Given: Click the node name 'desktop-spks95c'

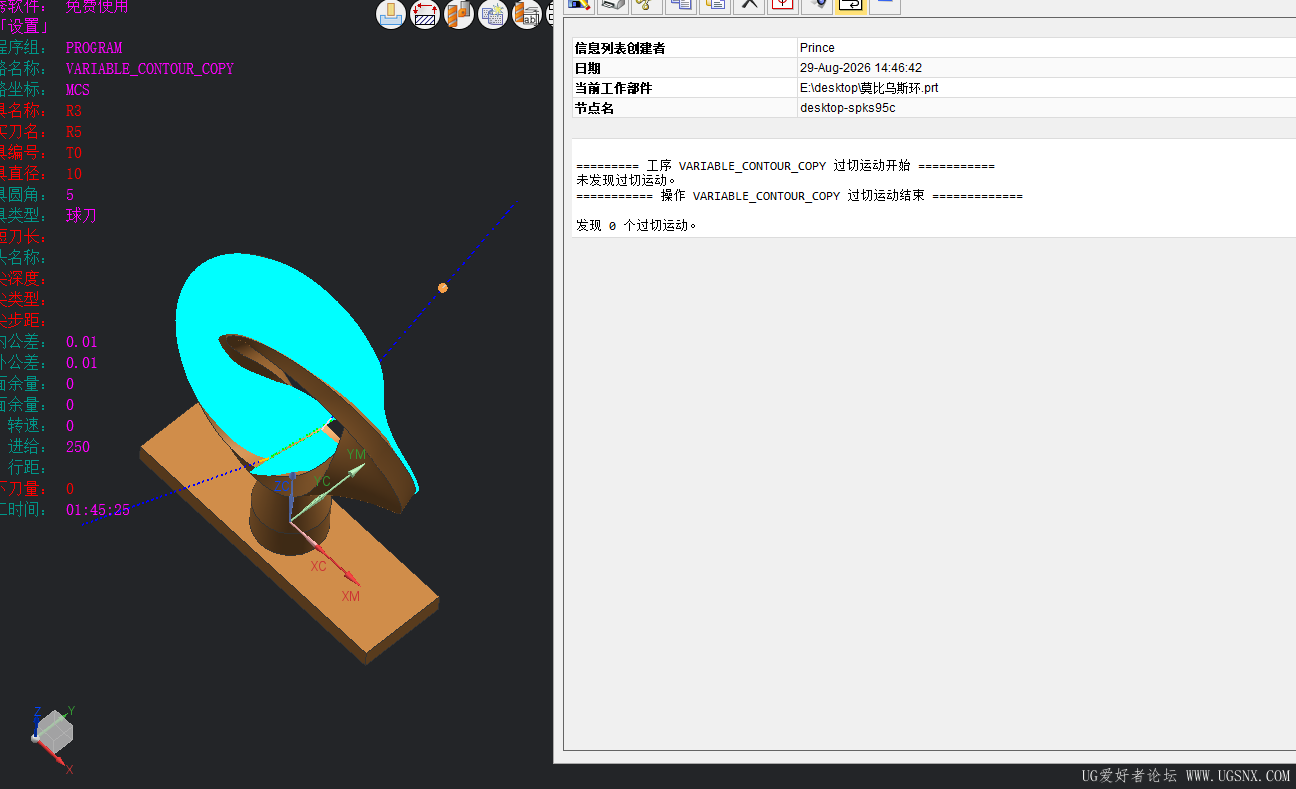Looking at the screenshot, I should (848, 108).
